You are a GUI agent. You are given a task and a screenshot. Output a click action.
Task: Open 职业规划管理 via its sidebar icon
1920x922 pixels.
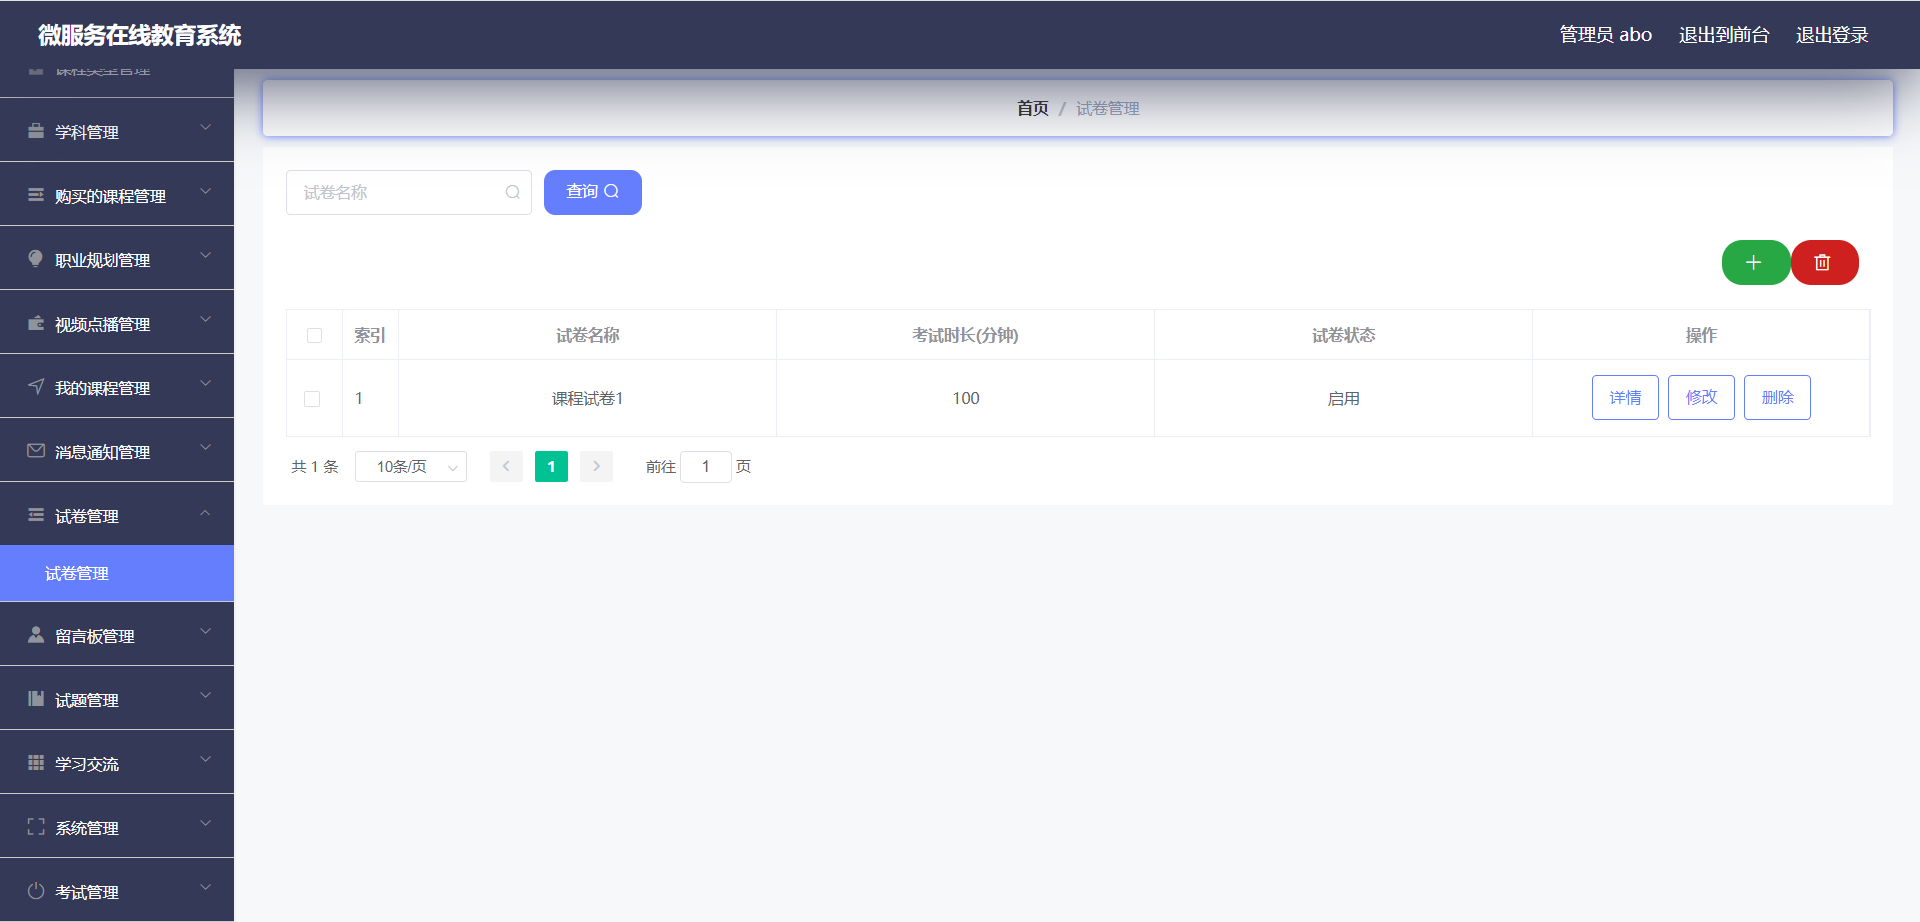pyautogui.click(x=35, y=259)
